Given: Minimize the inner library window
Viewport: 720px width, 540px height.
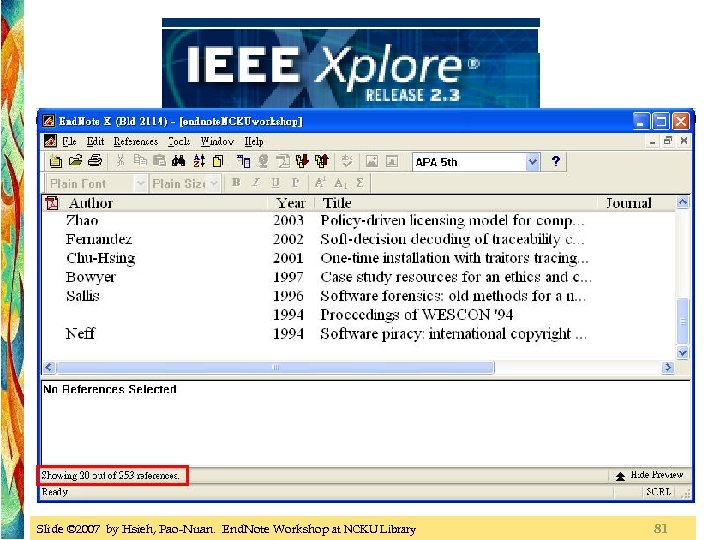Looking at the screenshot, I should [x=652, y=141].
